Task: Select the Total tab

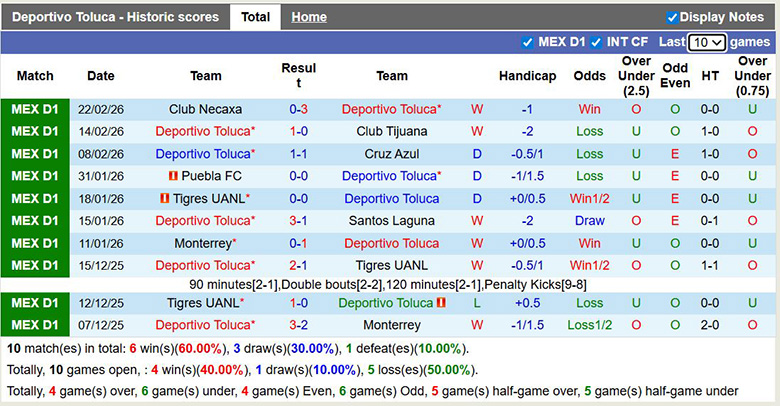Action: pyautogui.click(x=255, y=17)
